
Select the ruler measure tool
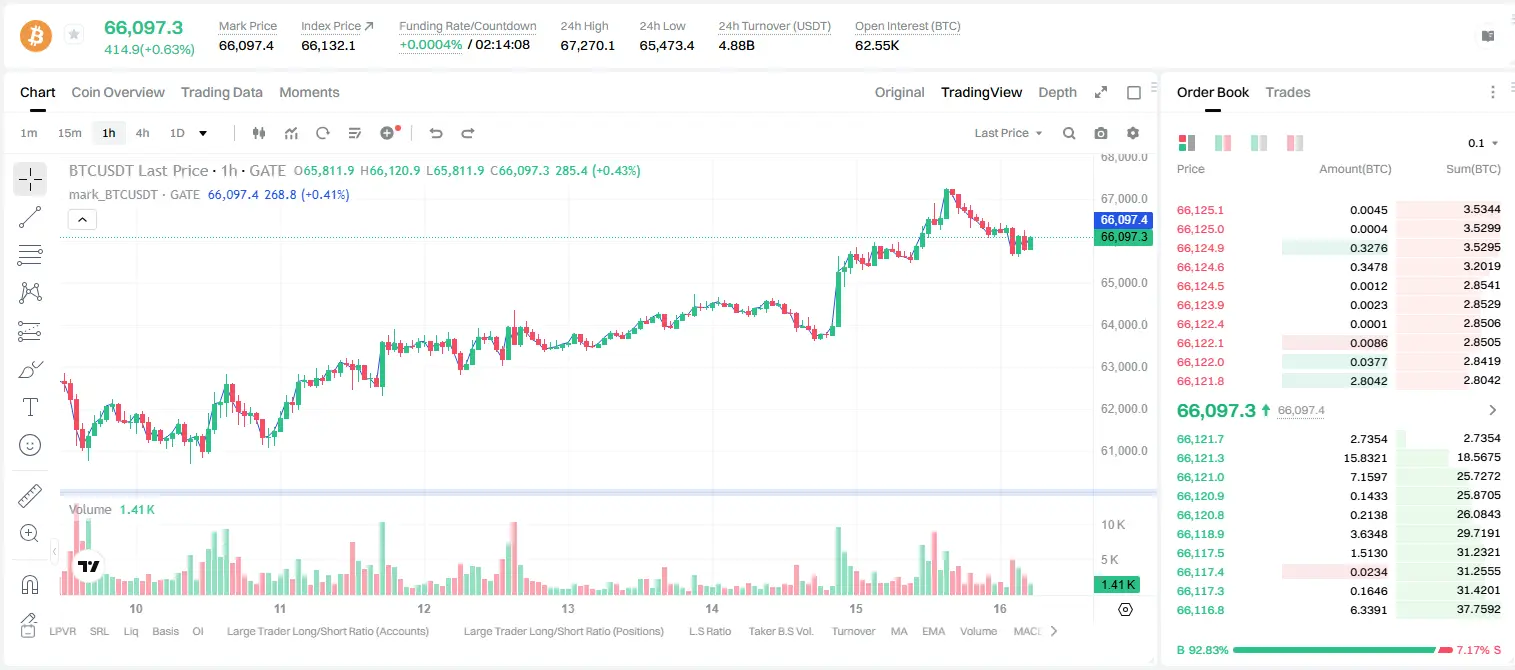click(30, 495)
